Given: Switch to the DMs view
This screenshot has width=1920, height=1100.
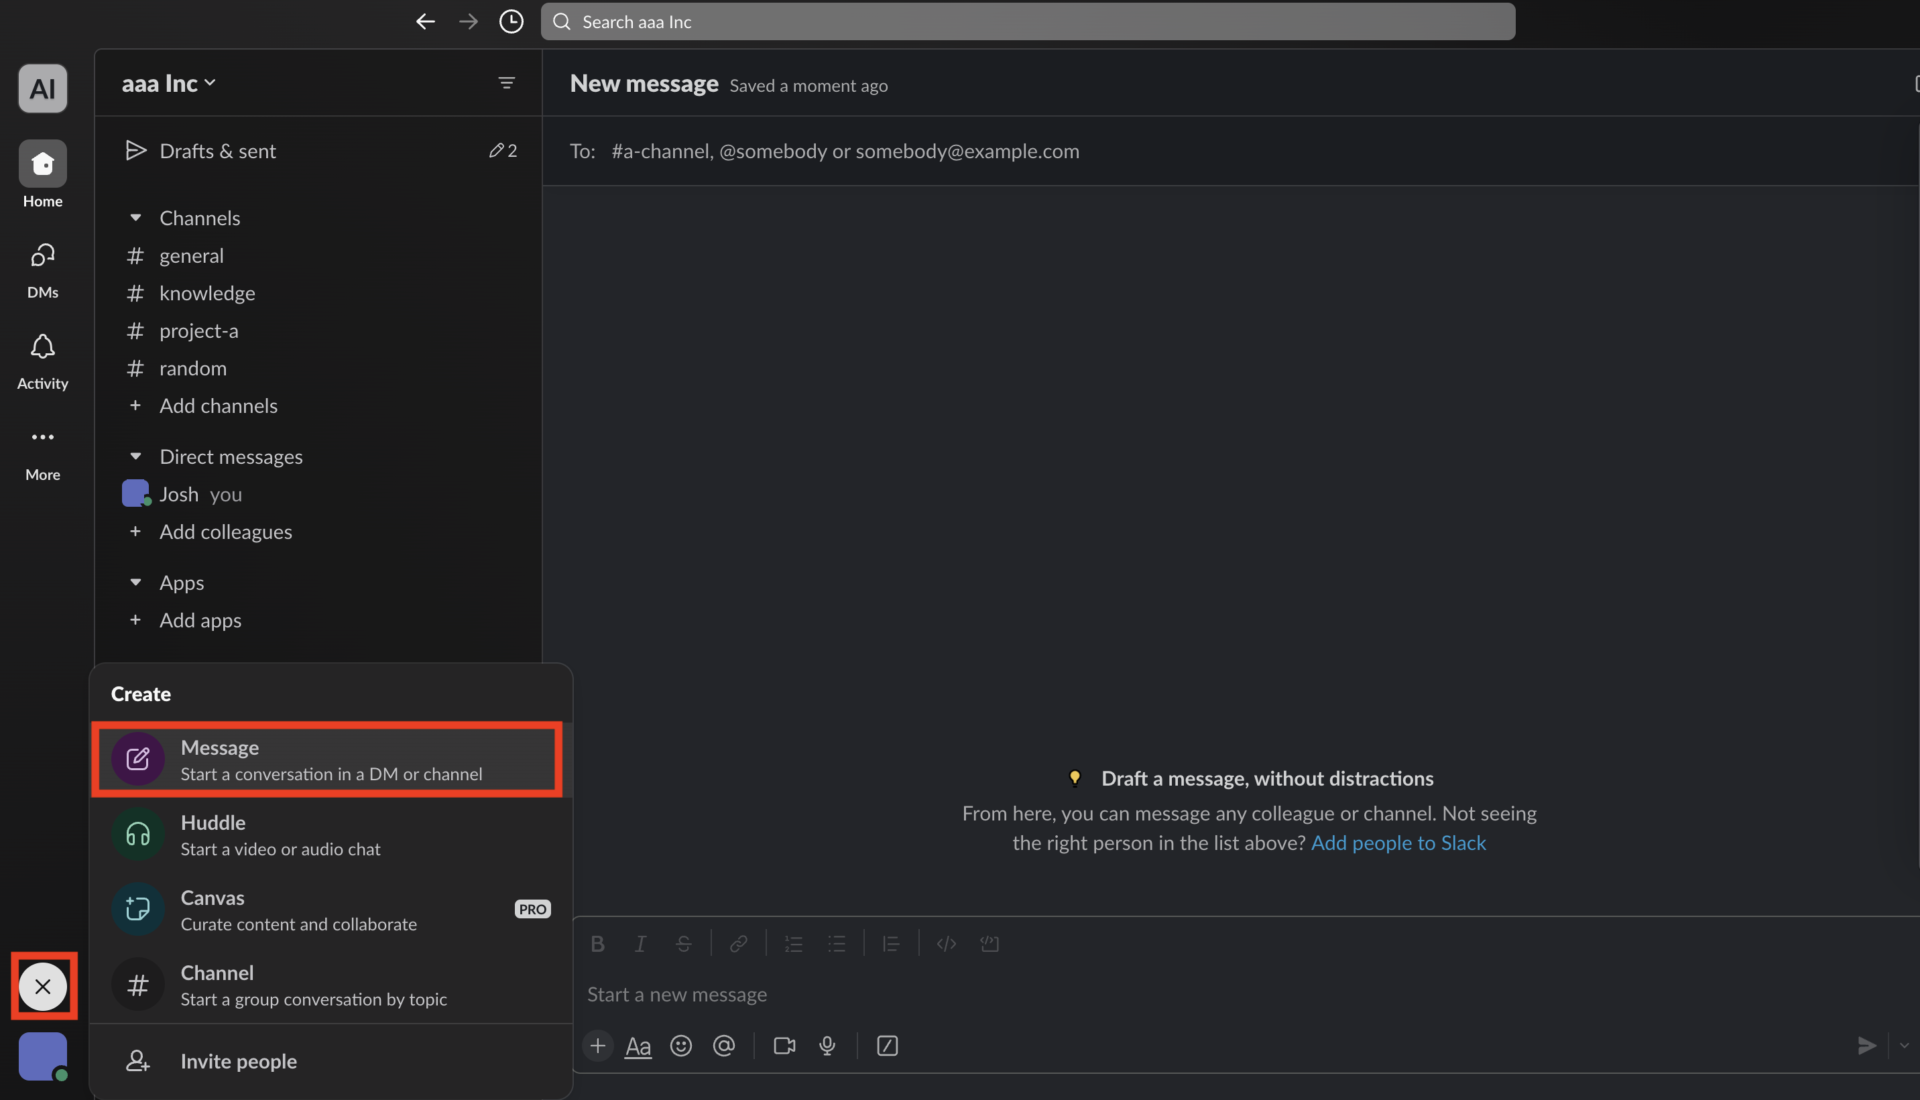Looking at the screenshot, I should [x=42, y=268].
